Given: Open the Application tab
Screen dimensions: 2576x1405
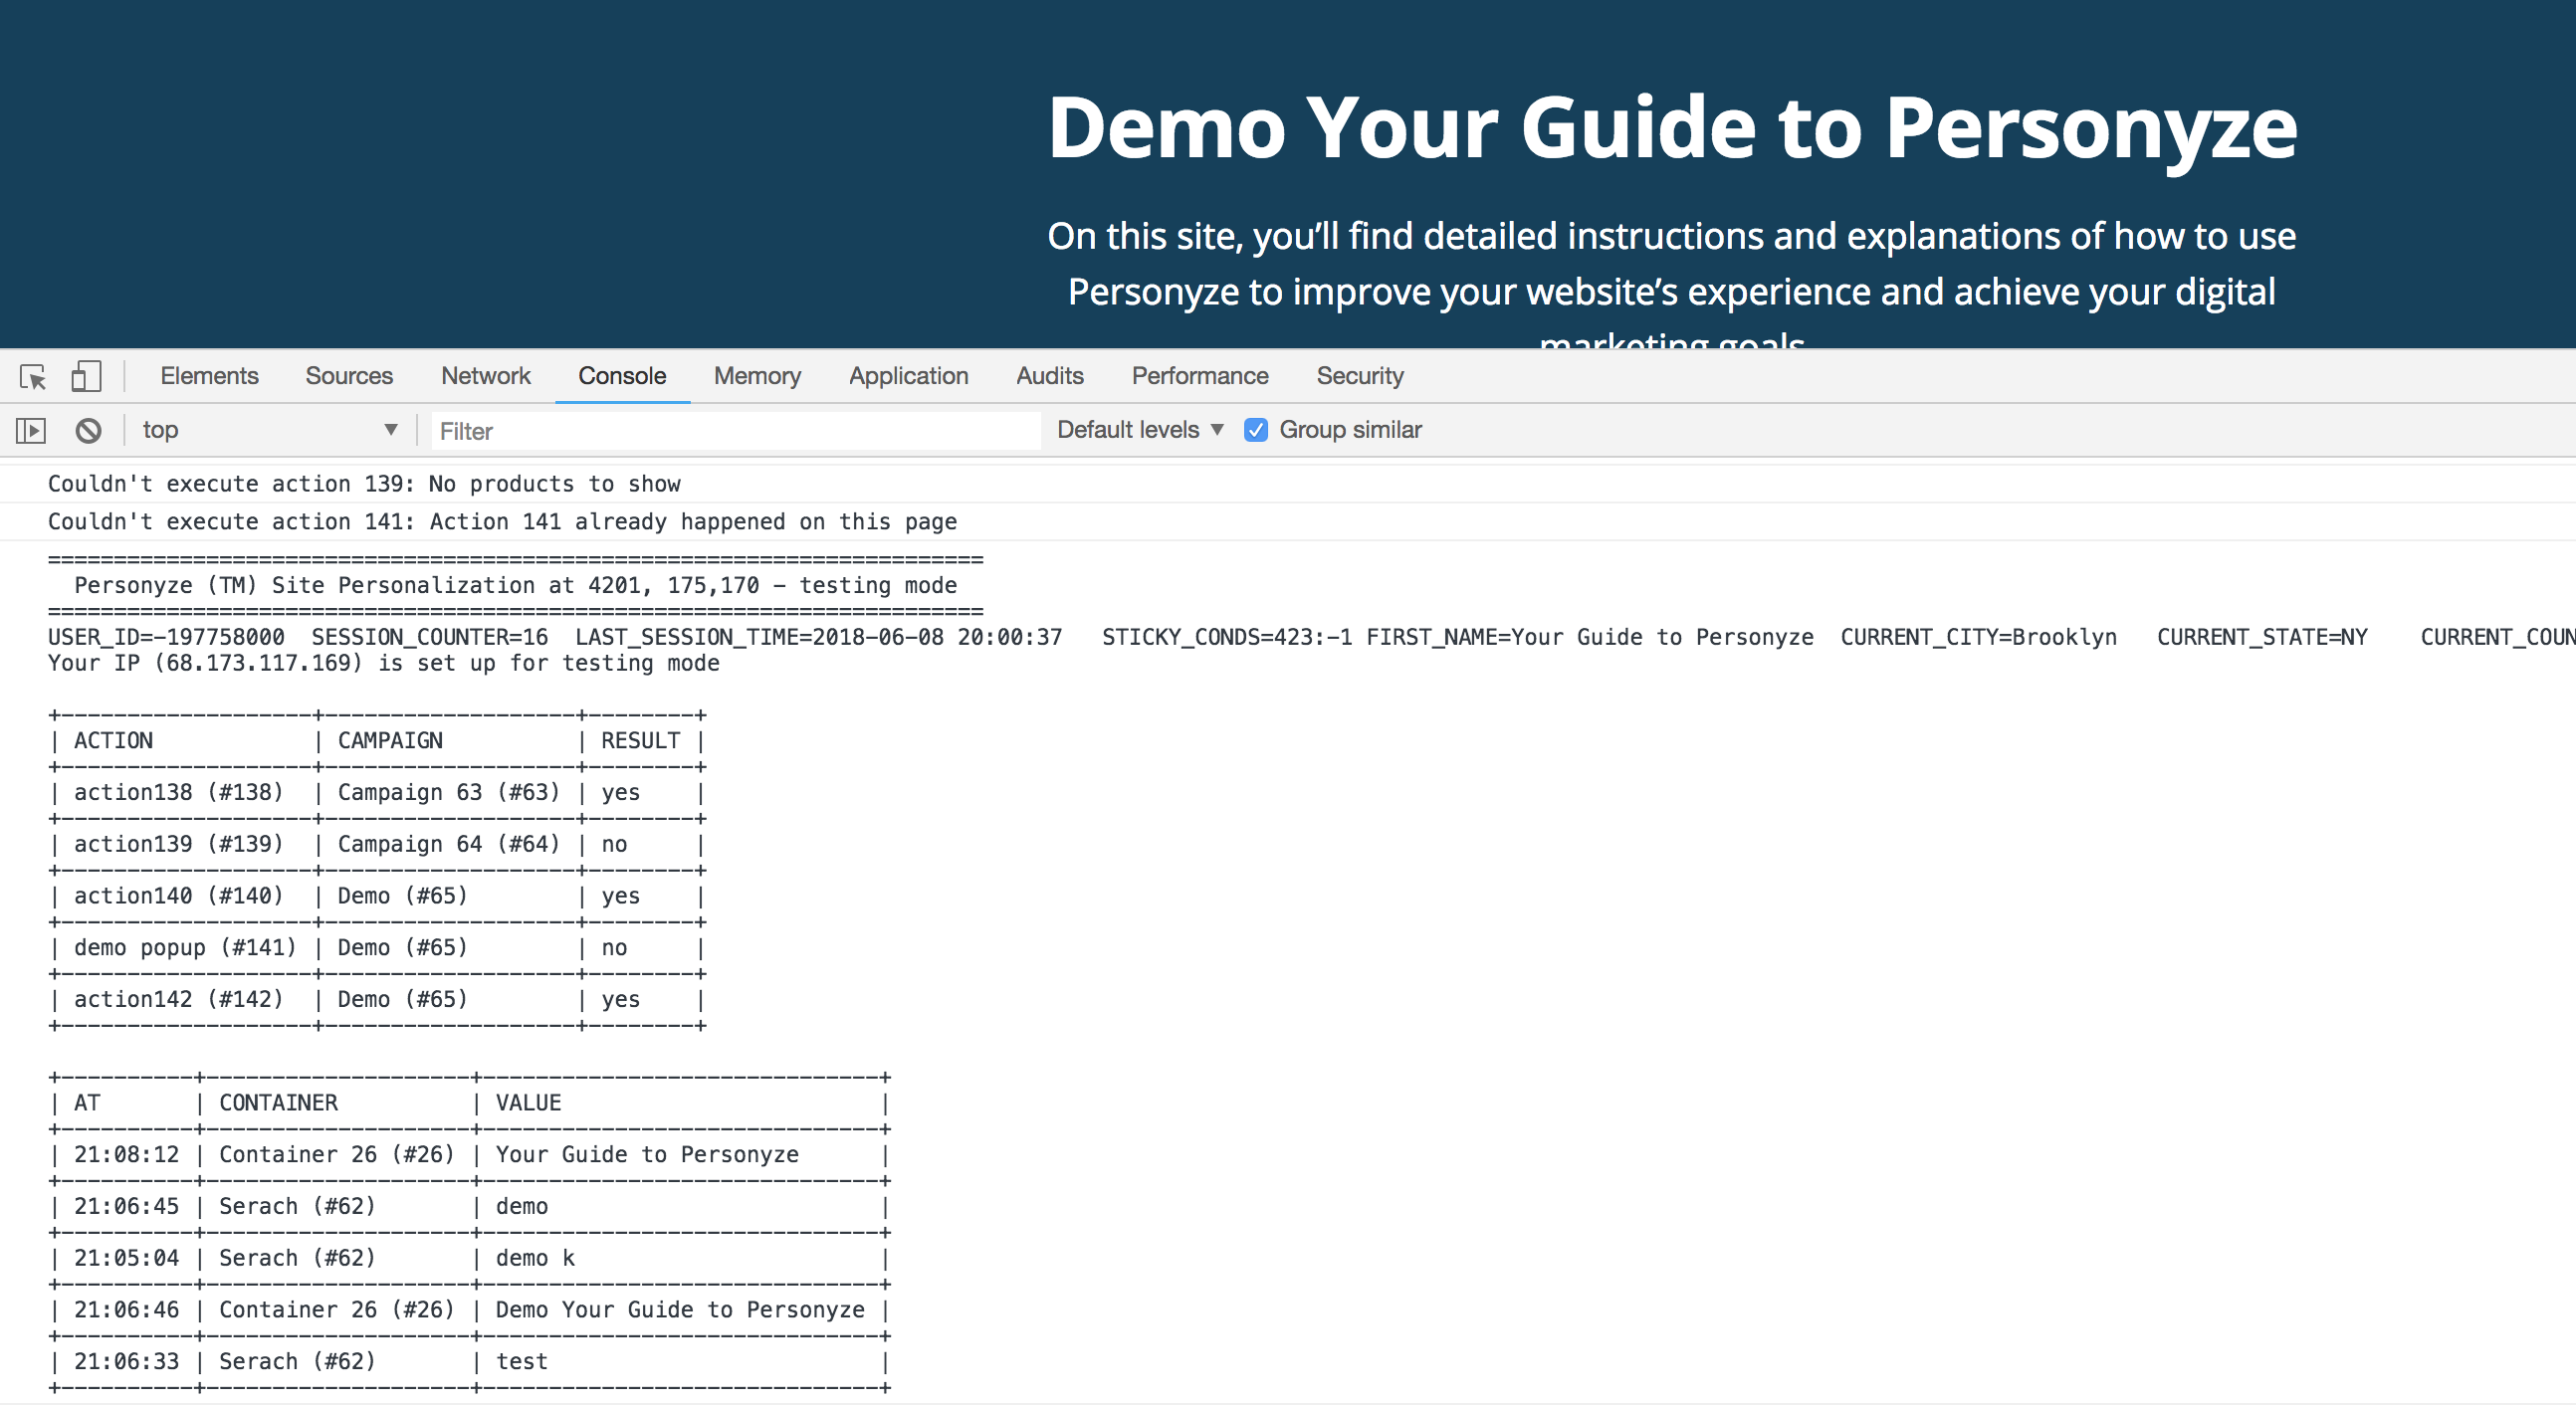Looking at the screenshot, I should (x=908, y=376).
